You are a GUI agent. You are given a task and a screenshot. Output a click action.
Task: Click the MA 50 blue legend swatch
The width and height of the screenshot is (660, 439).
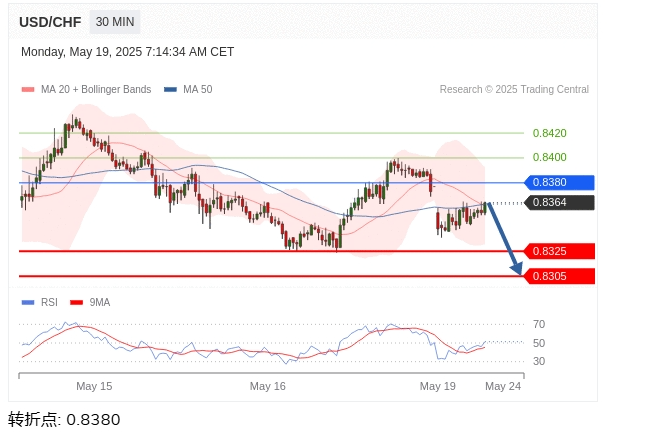pos(170,89)
